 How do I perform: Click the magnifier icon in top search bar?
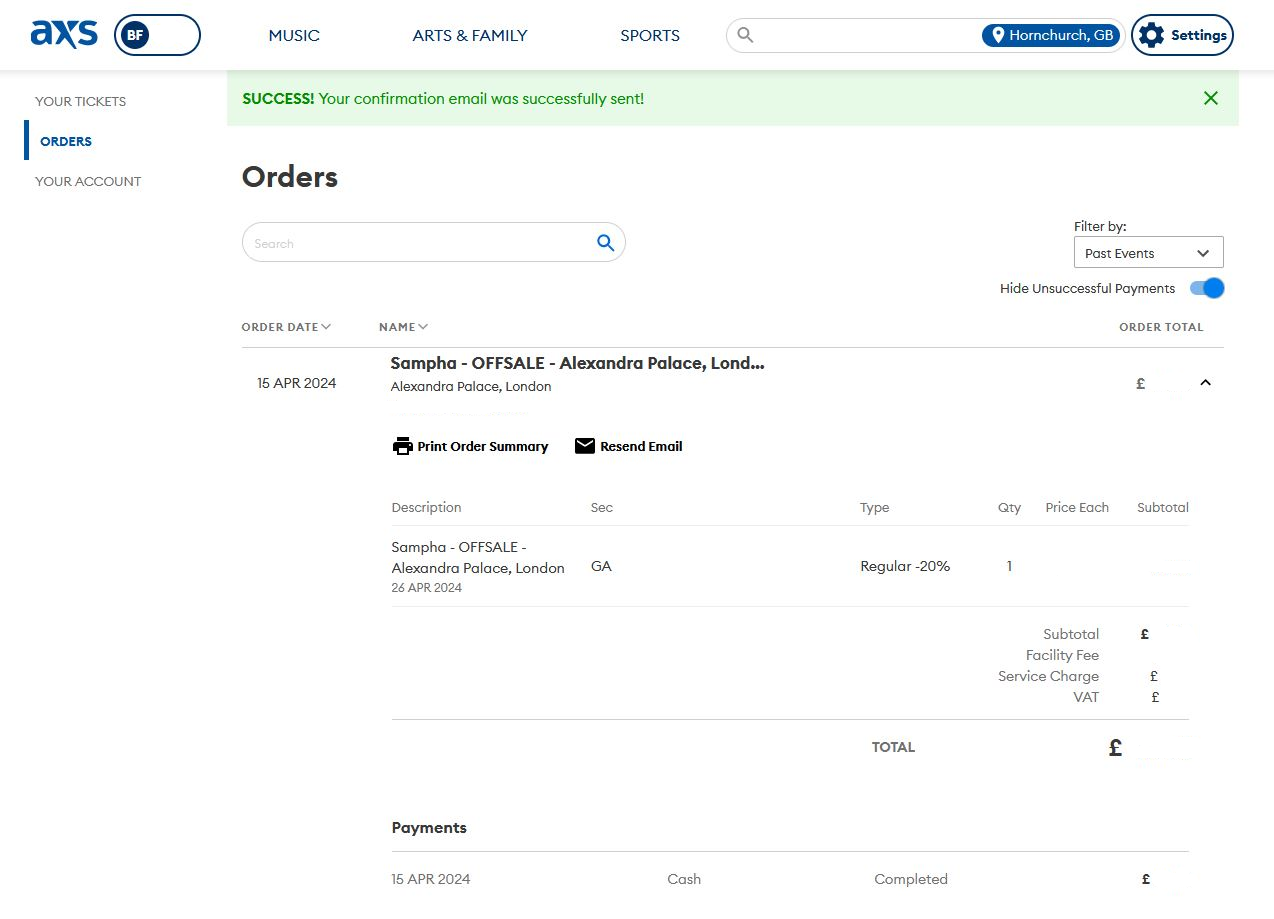pos(745,35)
